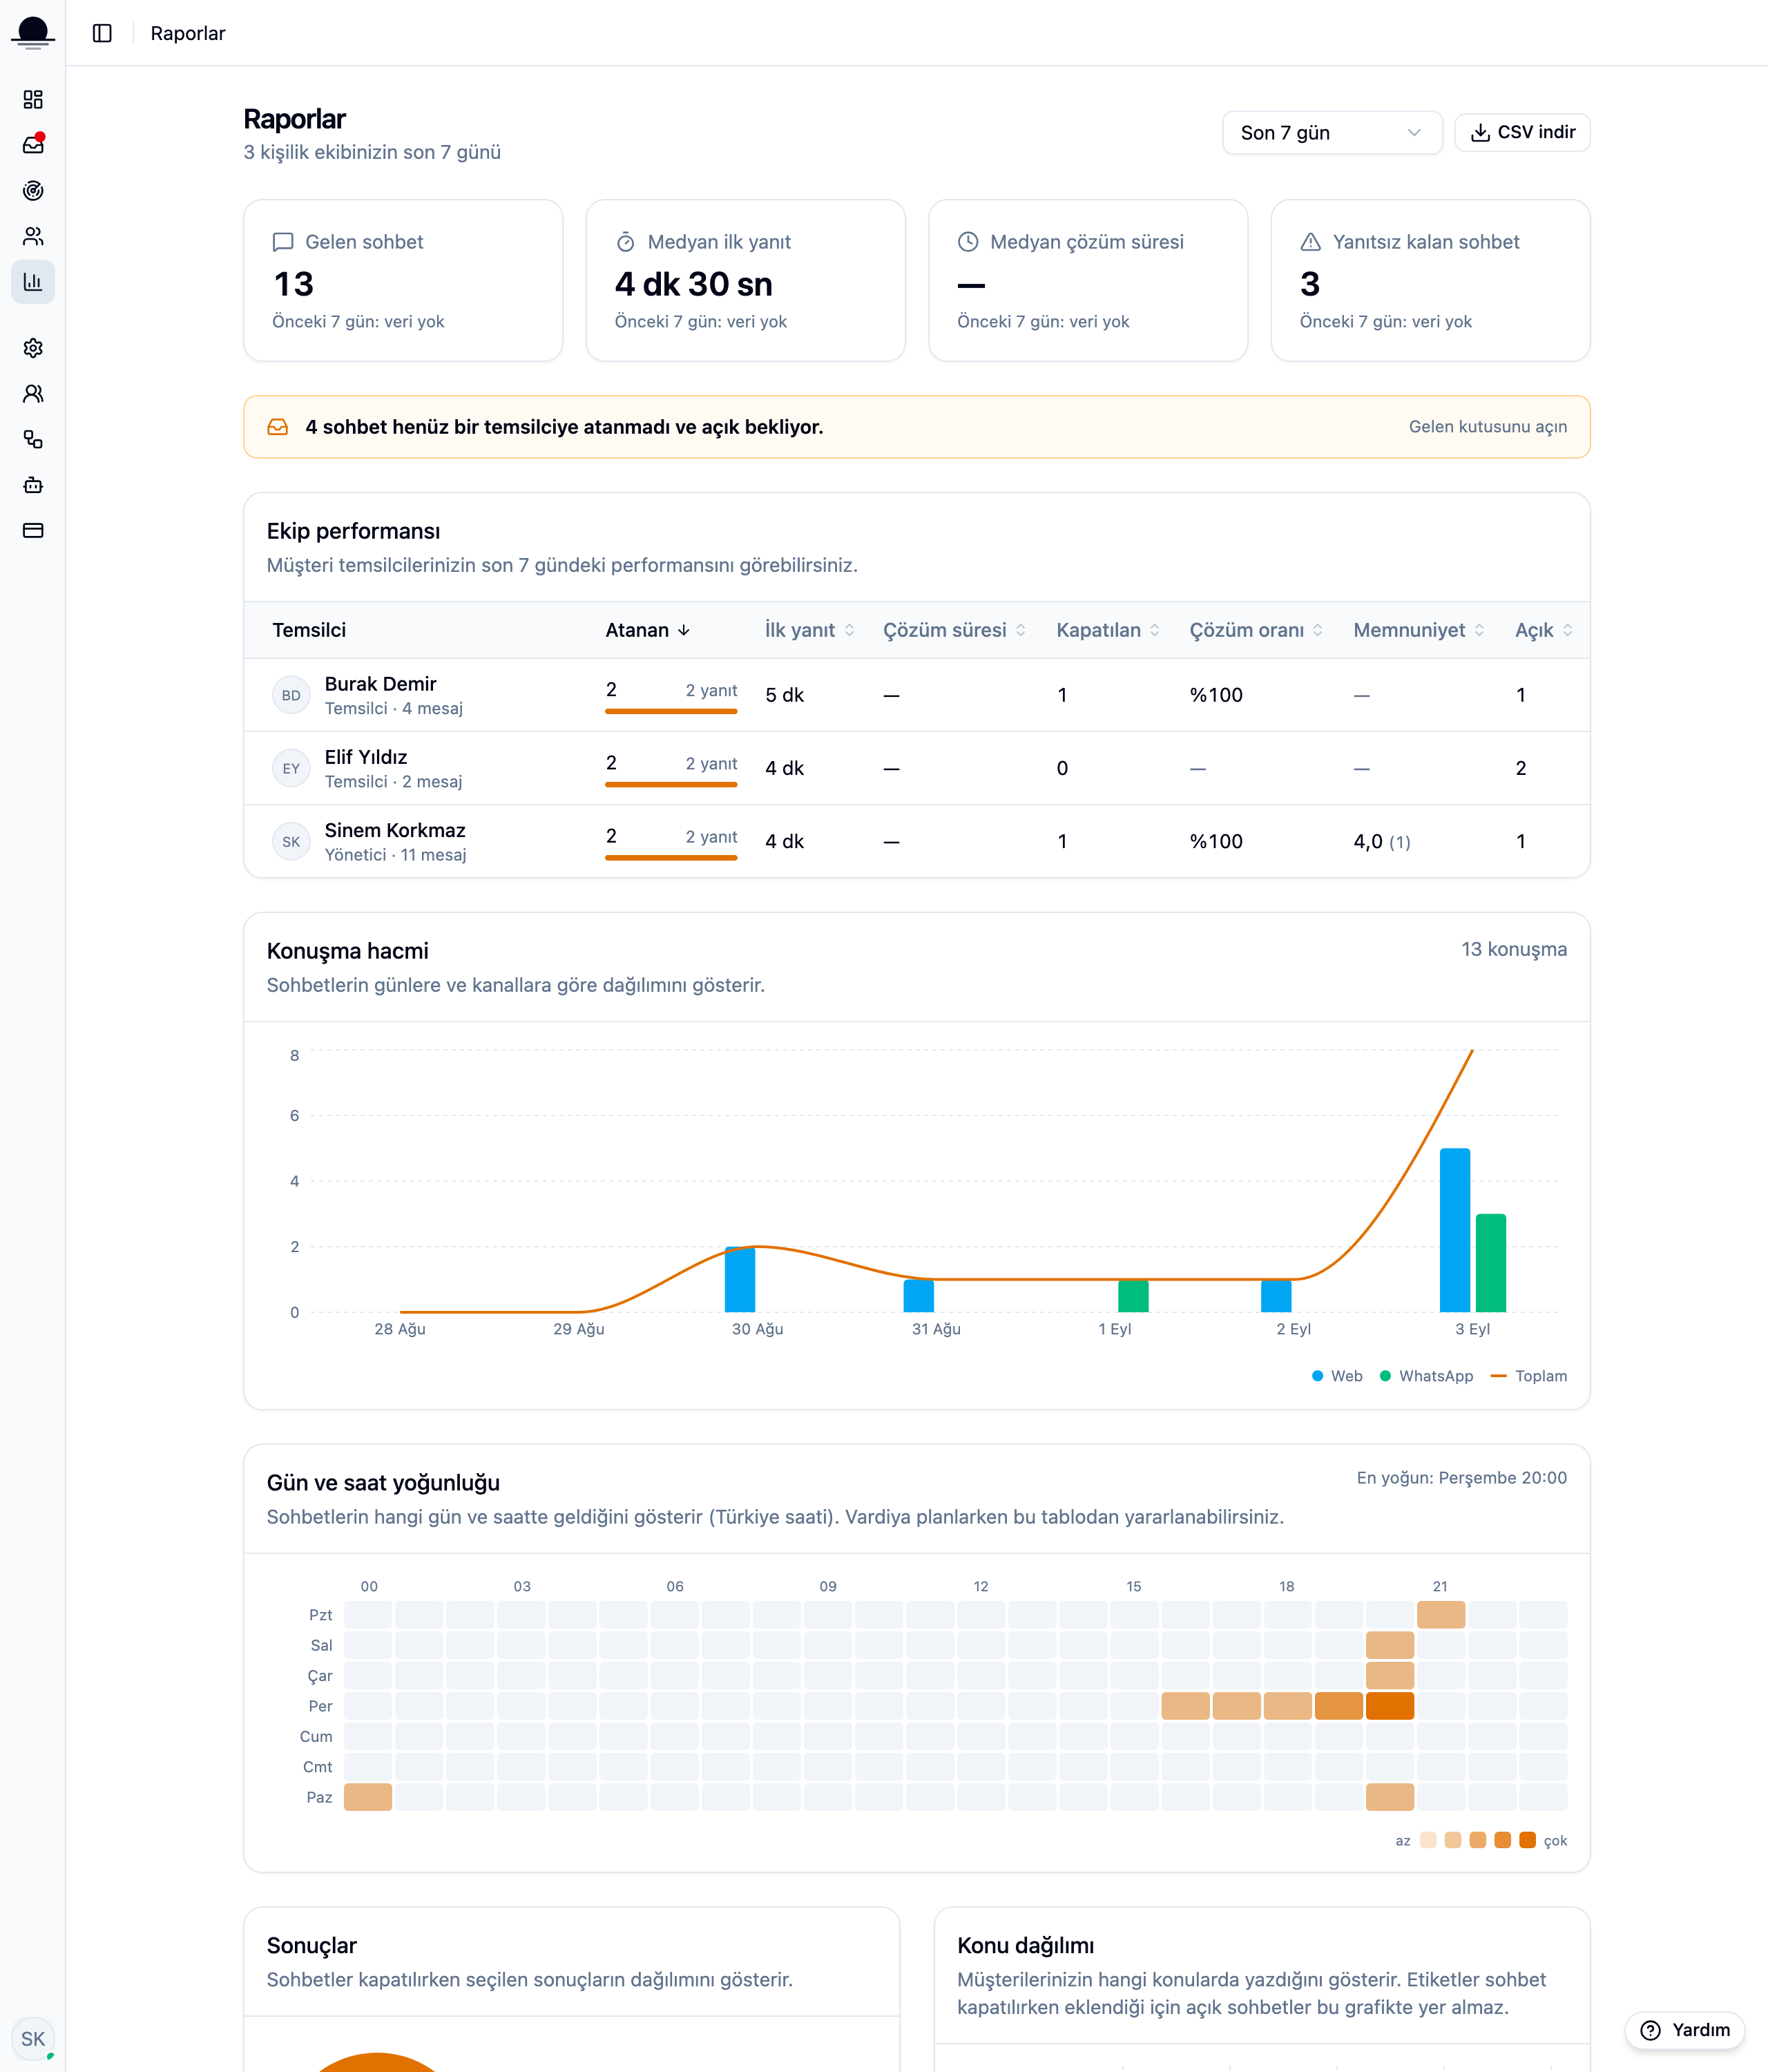This screenshot has height=2072, width=1768.
Task: Sort table by Çözüm süresi column
Action: (x=955, y=630)
